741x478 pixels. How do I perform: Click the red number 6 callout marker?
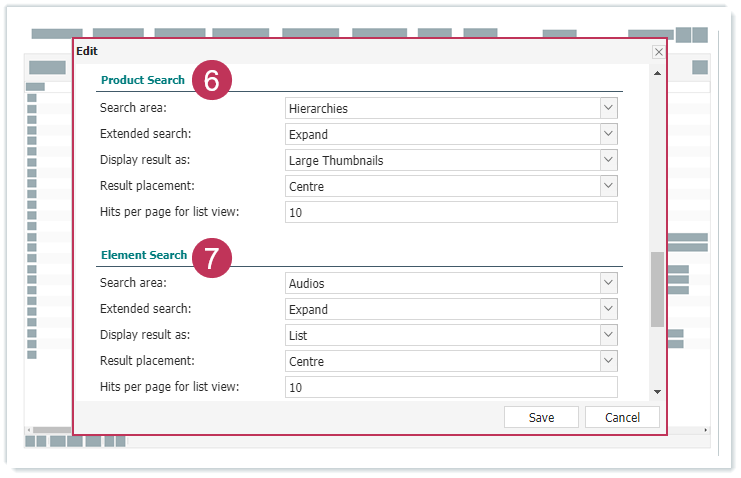(x=211, y=82)
